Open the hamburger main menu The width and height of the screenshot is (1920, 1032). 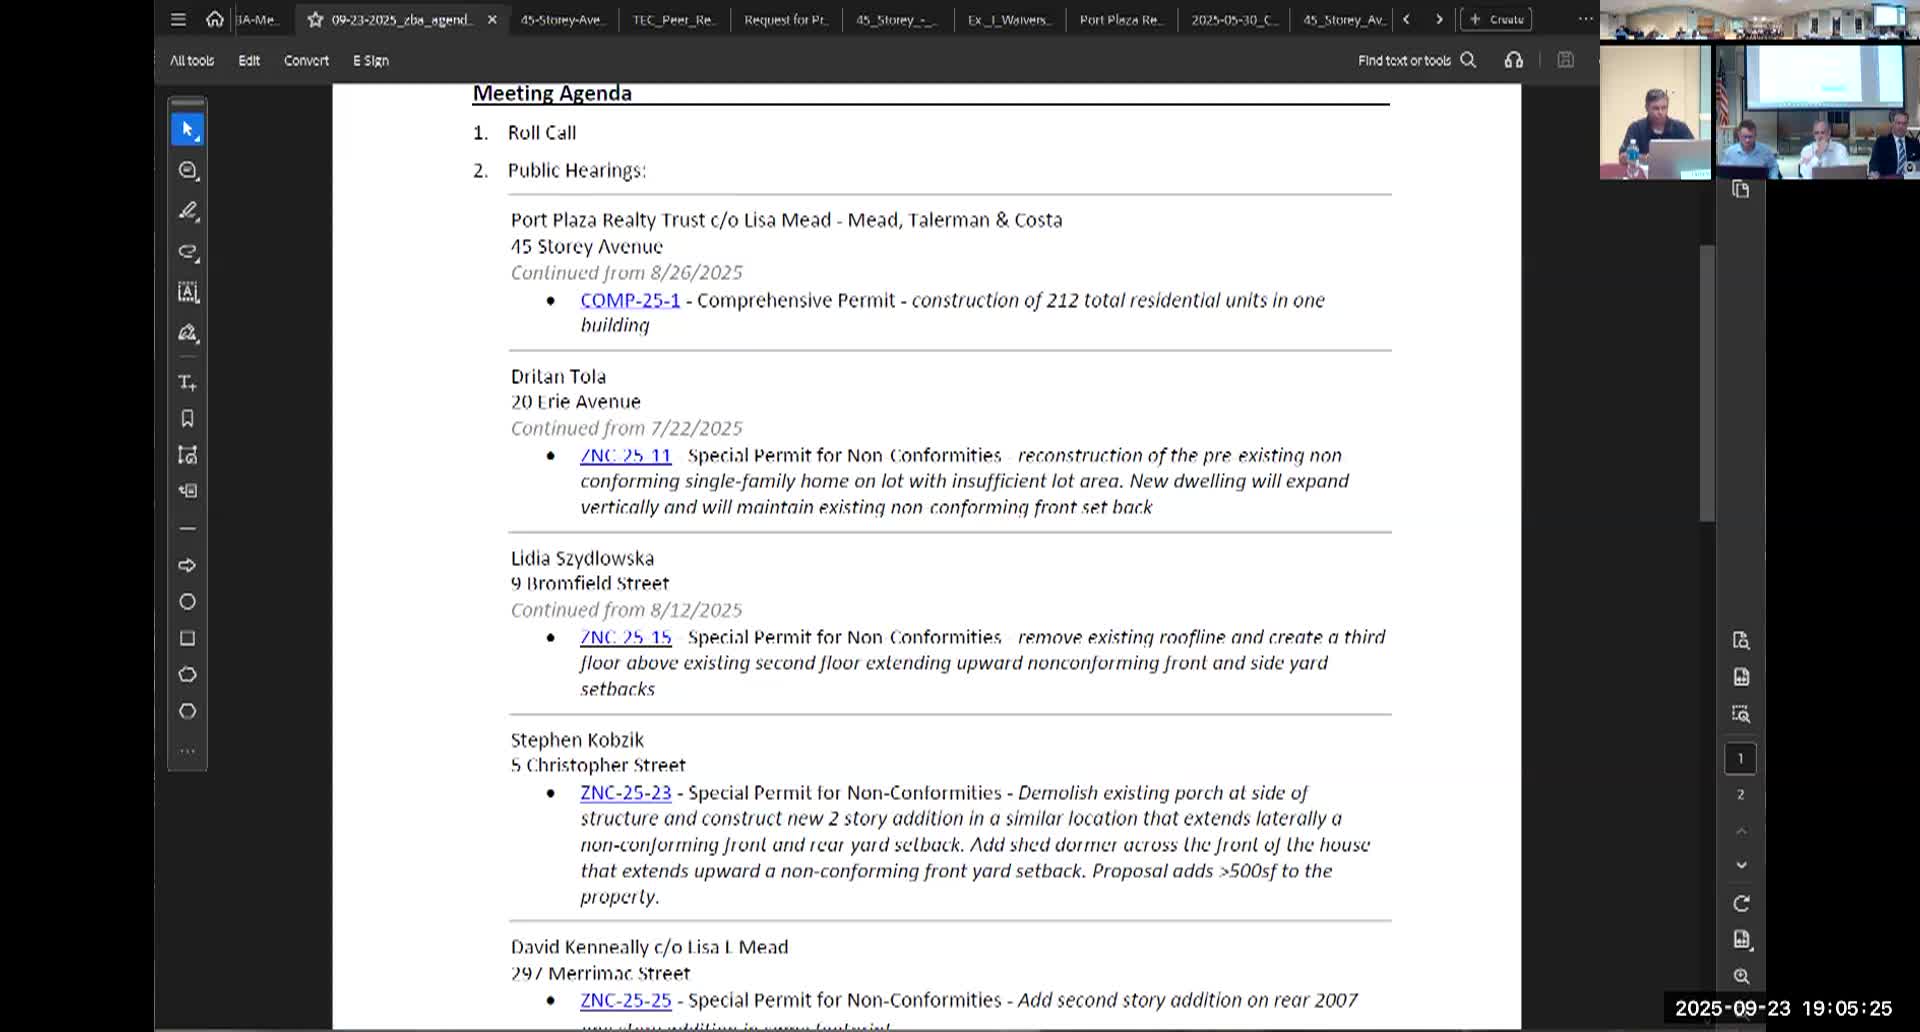pos(178,19)
